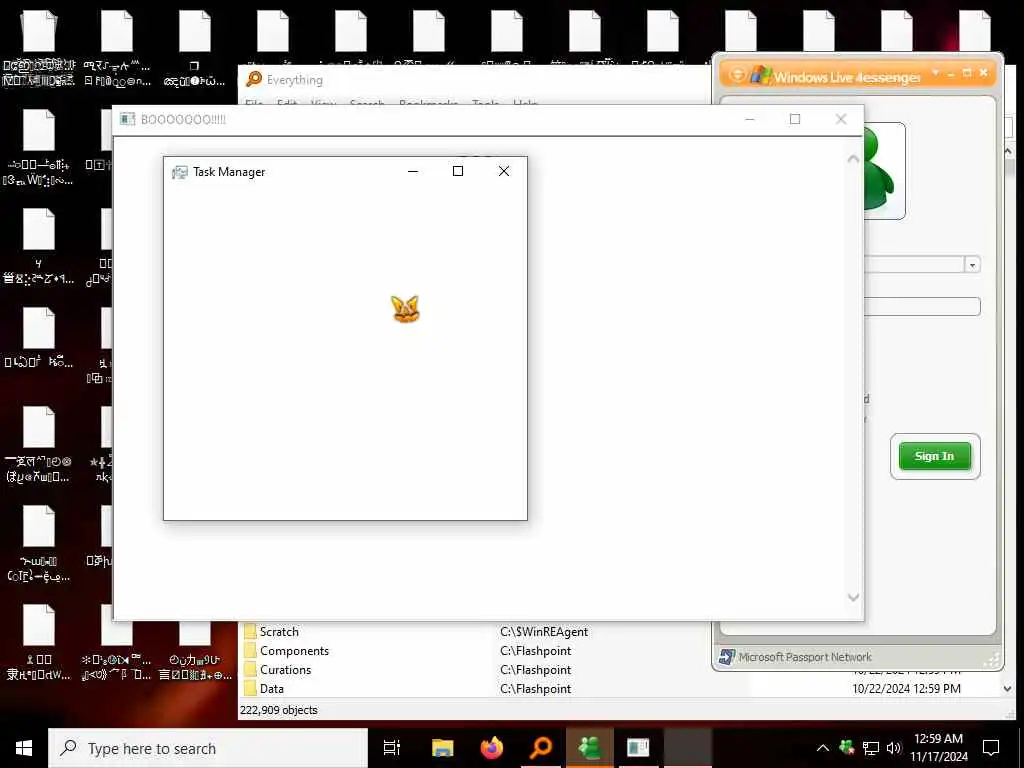Viewport: 1024px width, 768px height.
Task: Open the Messenger title bar dropdown arrow
Action: pos(935,72)
